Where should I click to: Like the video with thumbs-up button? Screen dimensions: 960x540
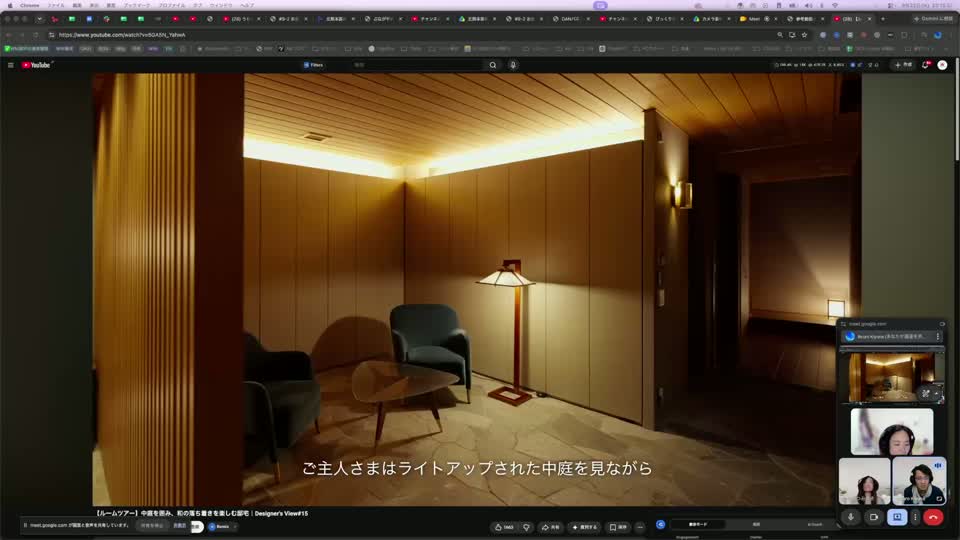(504, 527)
